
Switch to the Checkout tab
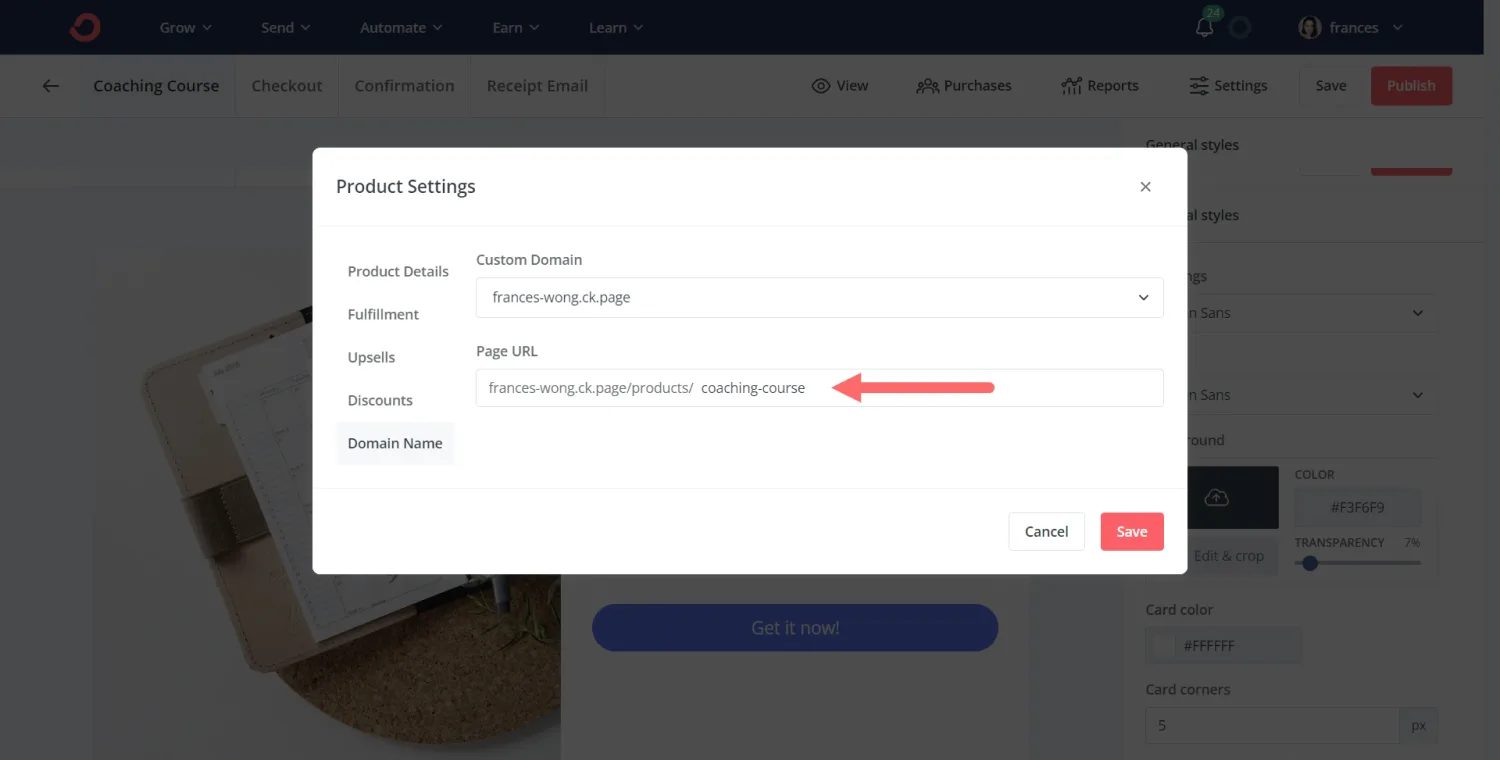click(x=287, y=86)
